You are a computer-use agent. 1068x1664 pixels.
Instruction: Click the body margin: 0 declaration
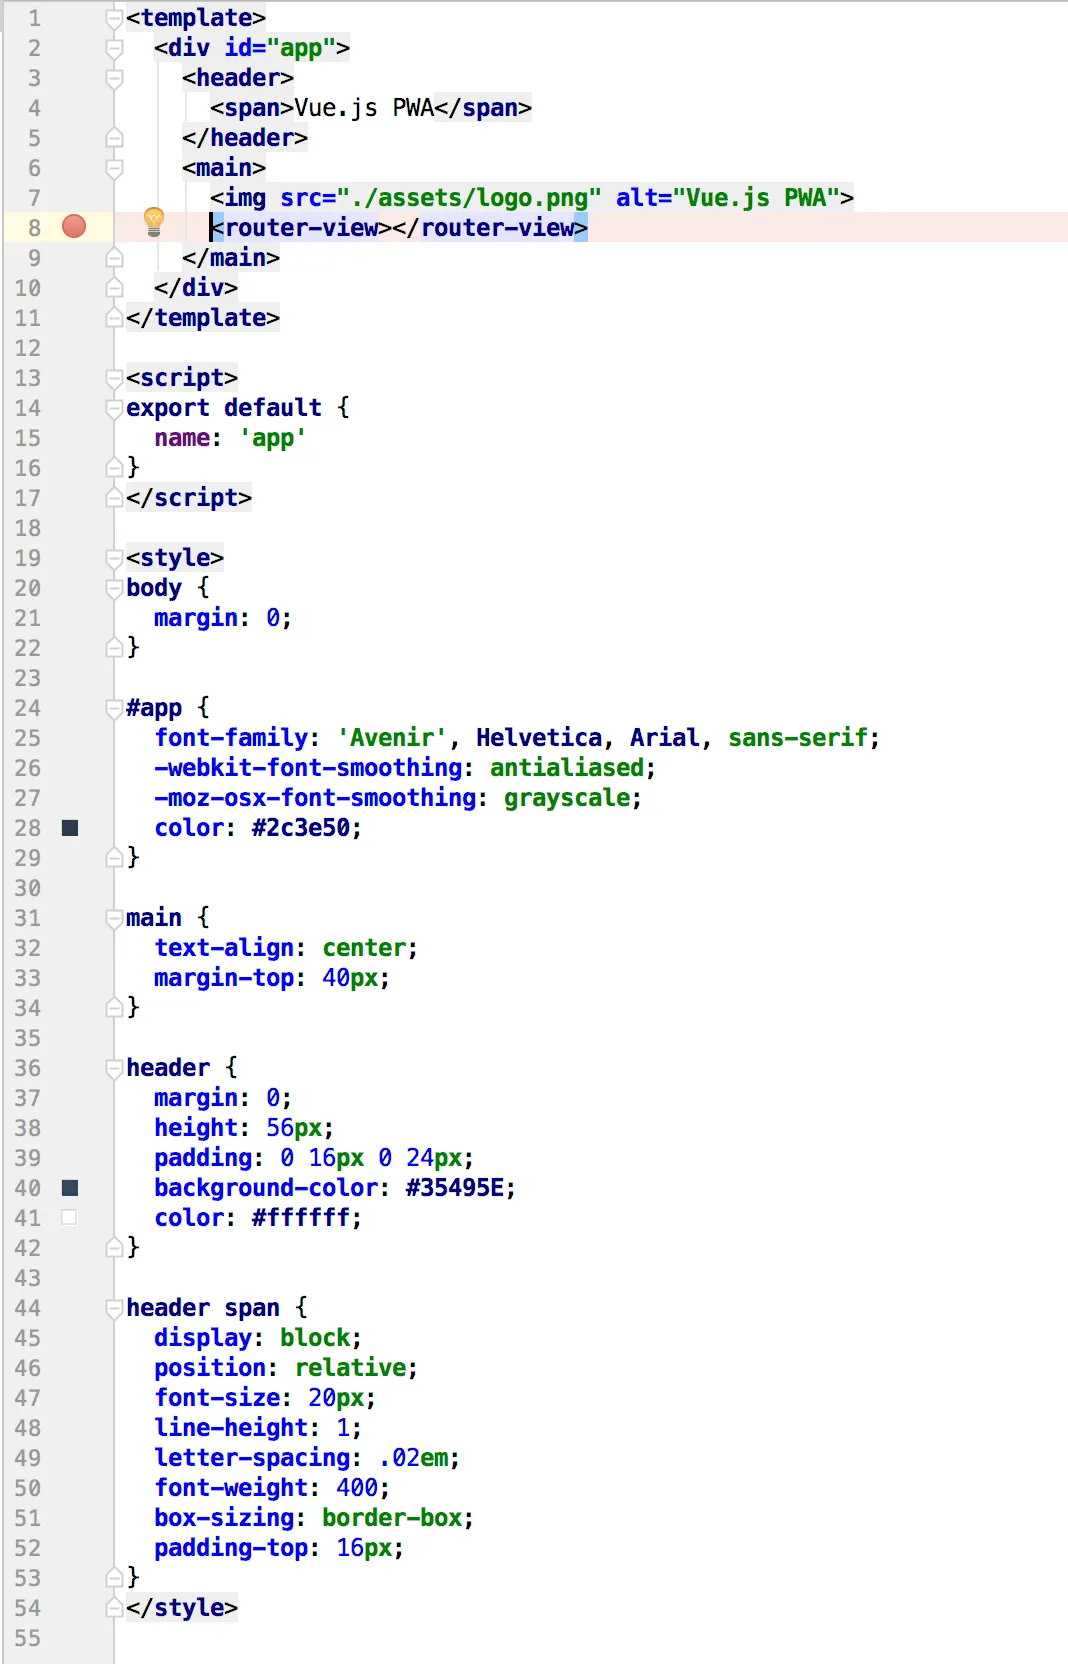[223, 618]
